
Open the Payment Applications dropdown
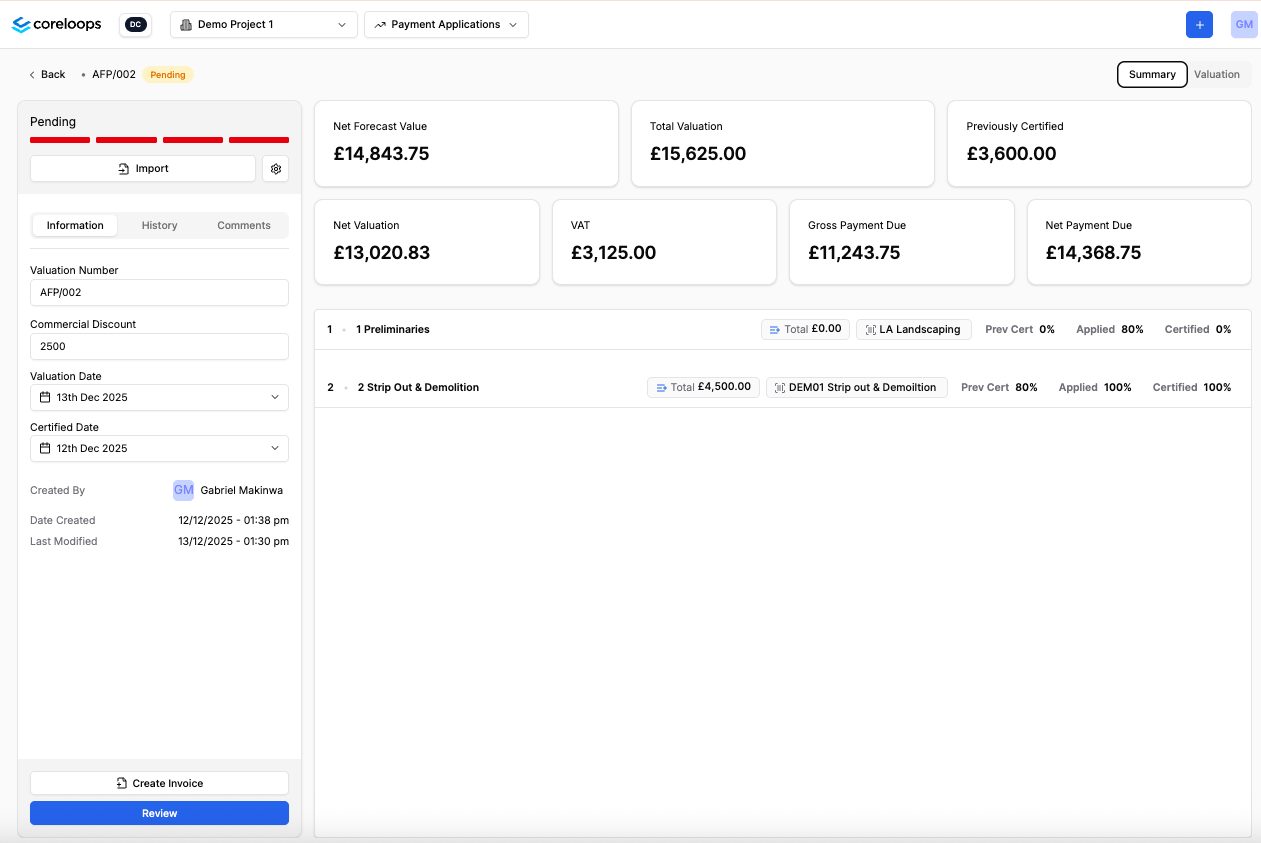tap(446, 25)
